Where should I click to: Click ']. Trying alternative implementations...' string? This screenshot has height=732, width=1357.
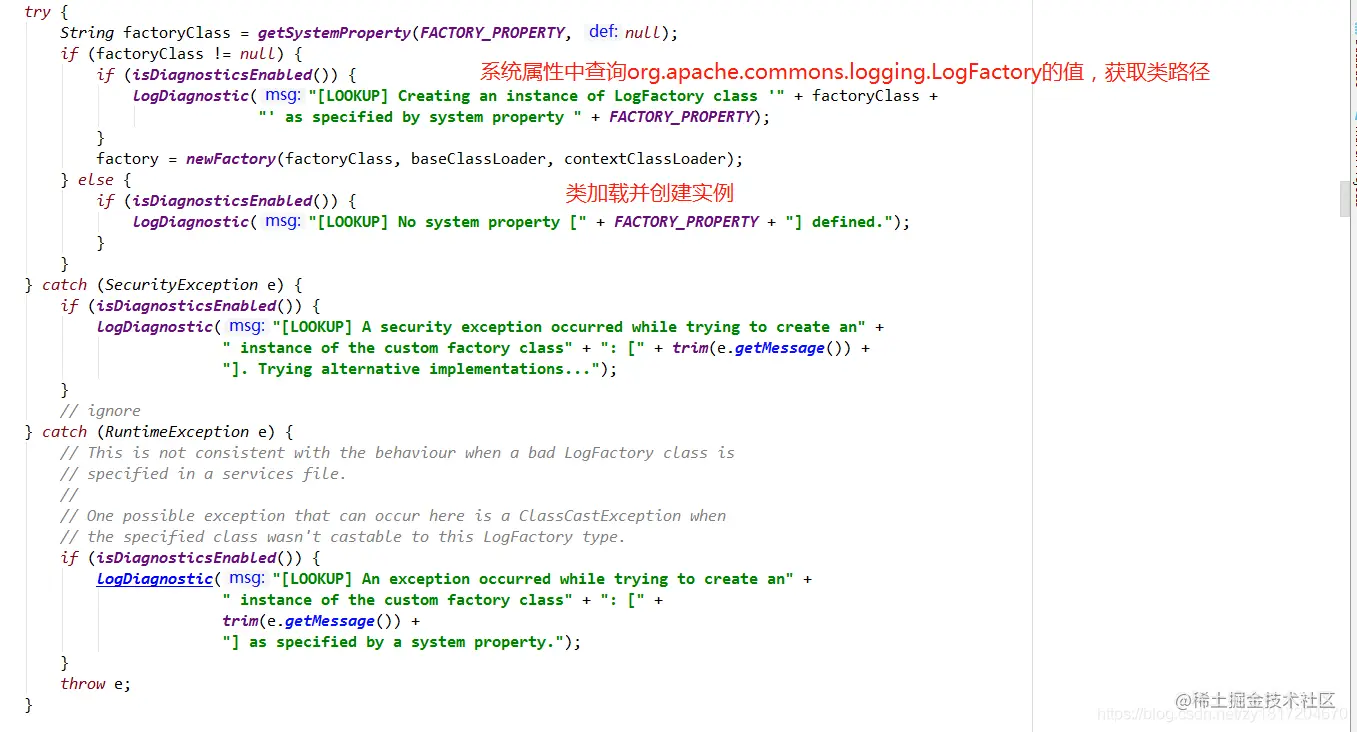tap(411, 369)
